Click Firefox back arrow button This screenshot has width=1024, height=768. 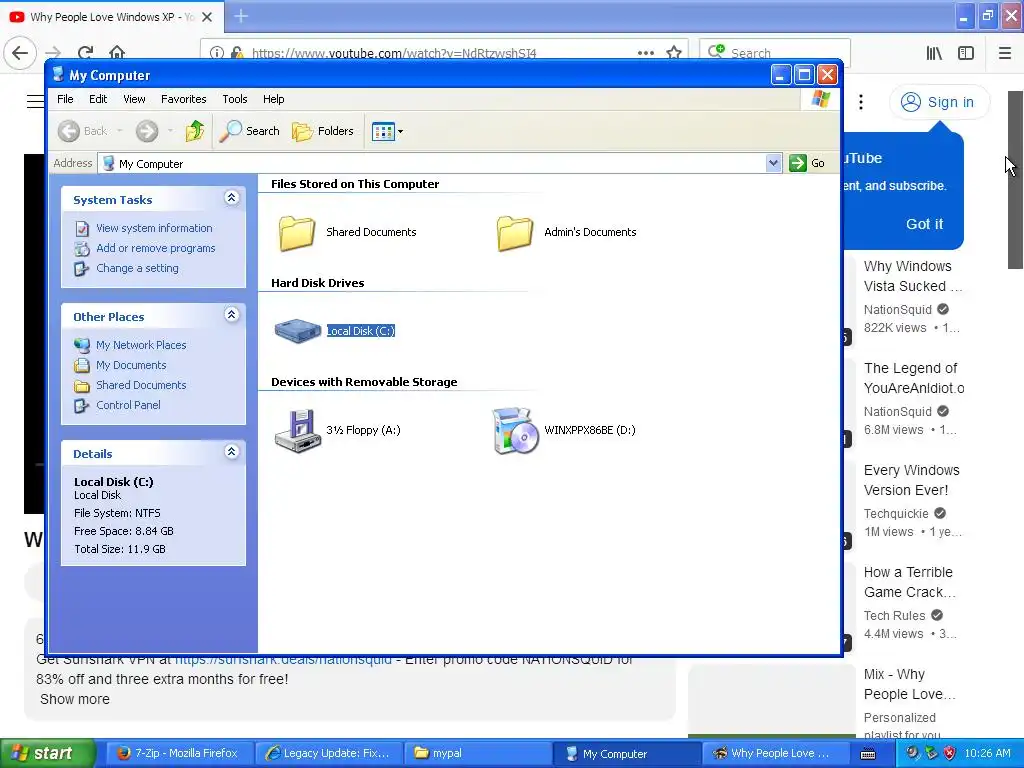click(20, 52)
